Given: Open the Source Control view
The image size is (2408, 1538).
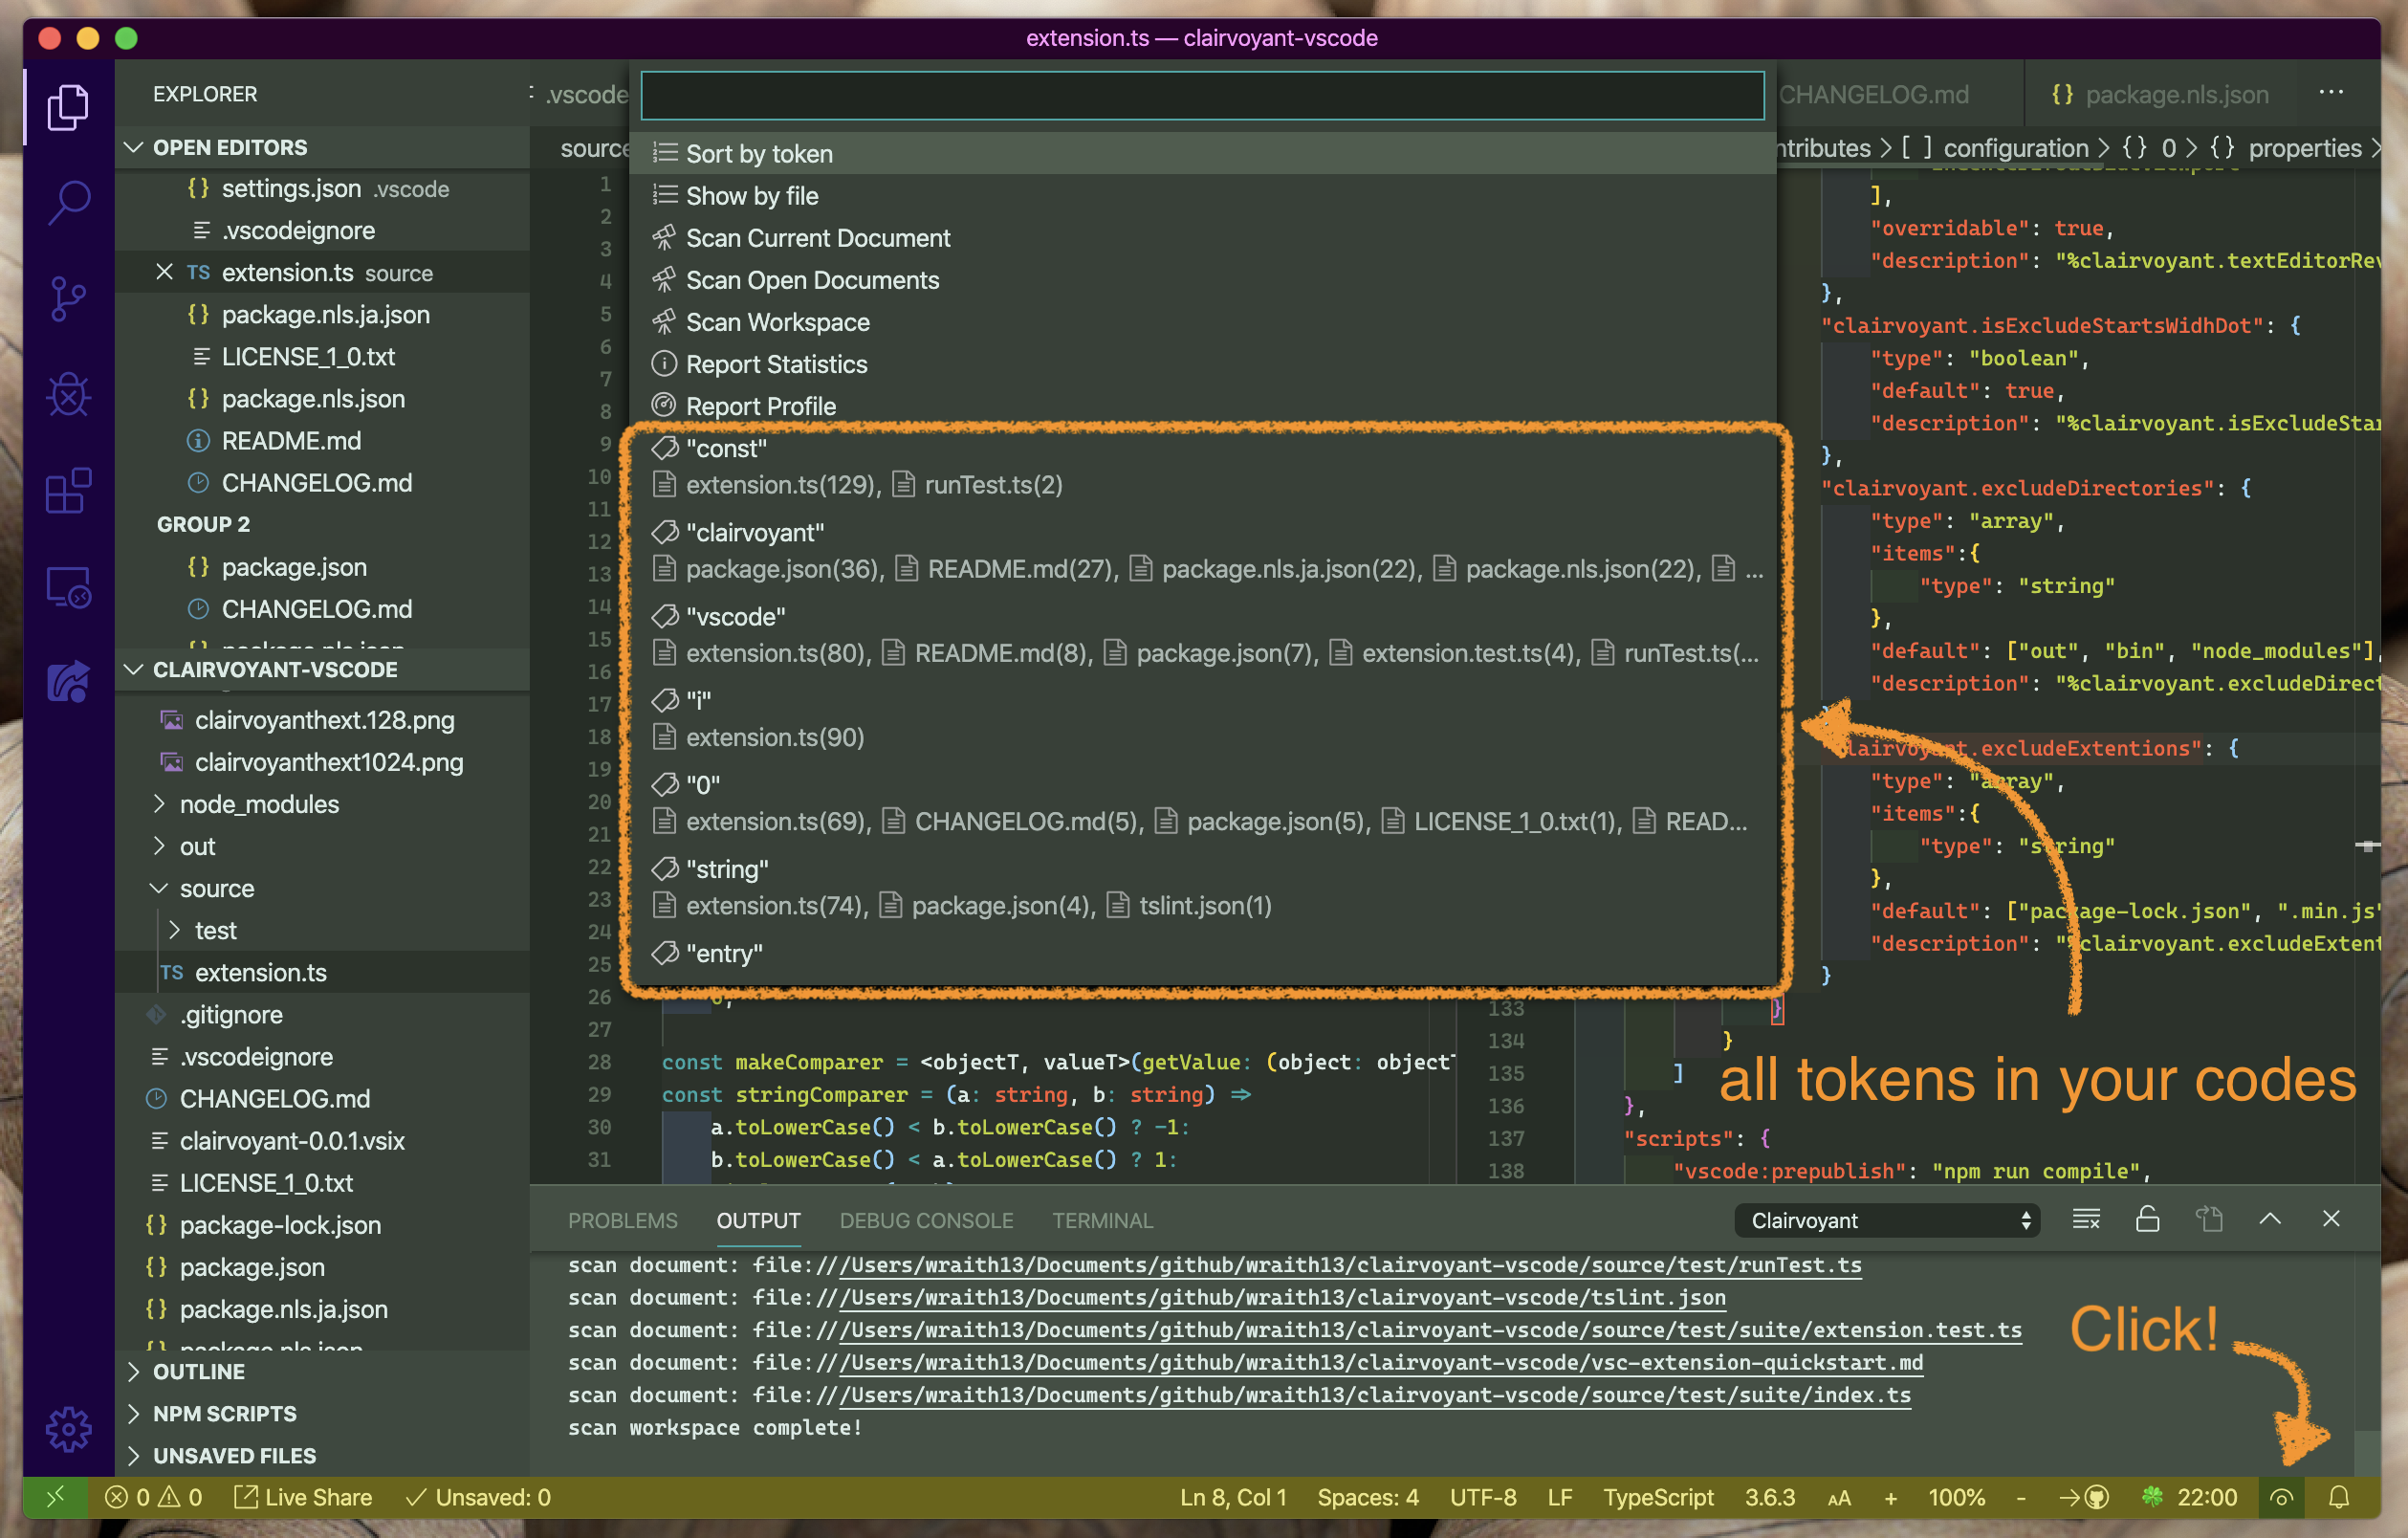Looking at the screenshot, I should point(68,299).
